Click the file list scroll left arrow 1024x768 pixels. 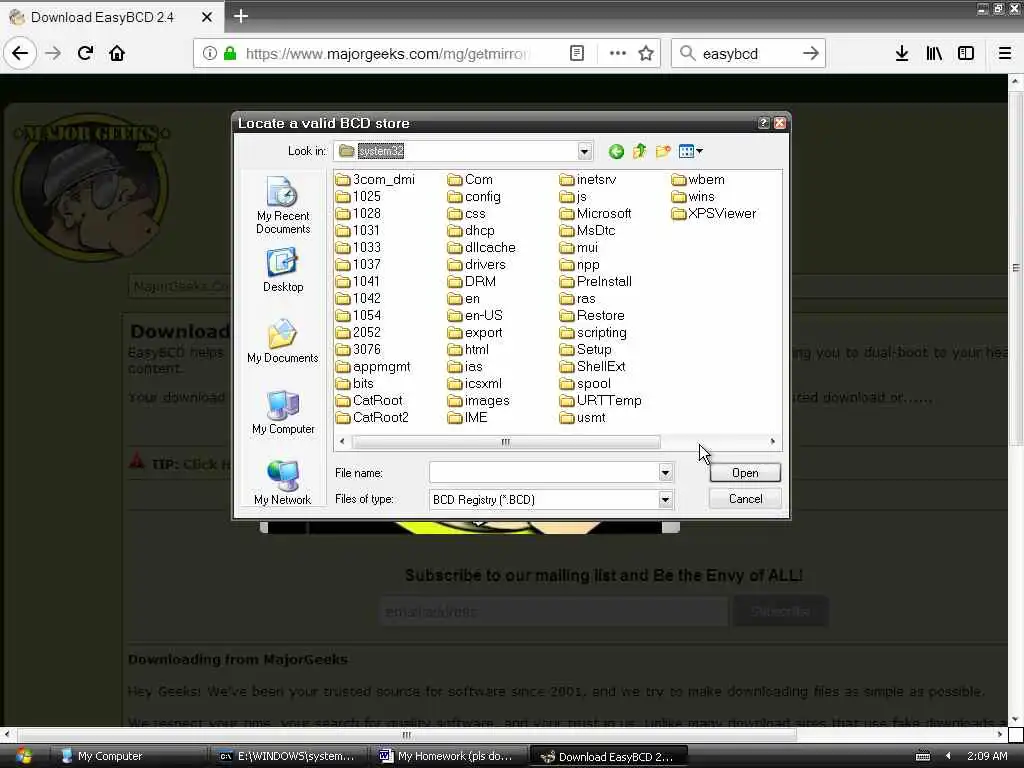pyautogui.click(x=342, y=442)
